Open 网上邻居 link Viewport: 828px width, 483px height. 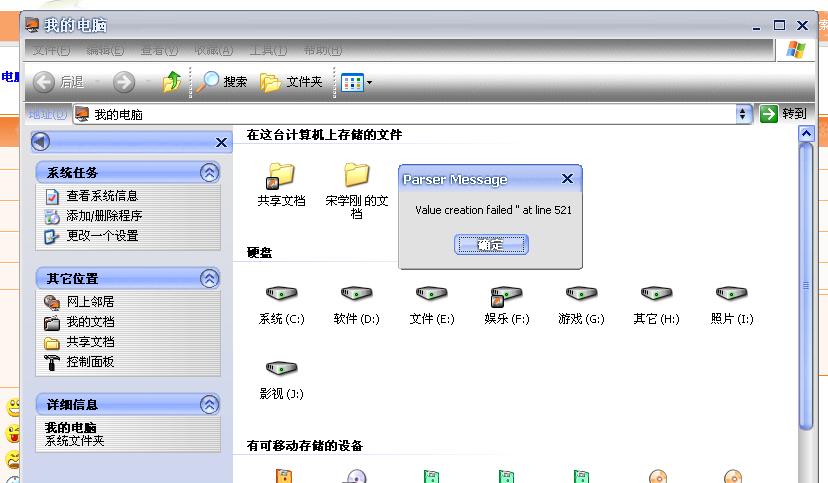point(90,302)
